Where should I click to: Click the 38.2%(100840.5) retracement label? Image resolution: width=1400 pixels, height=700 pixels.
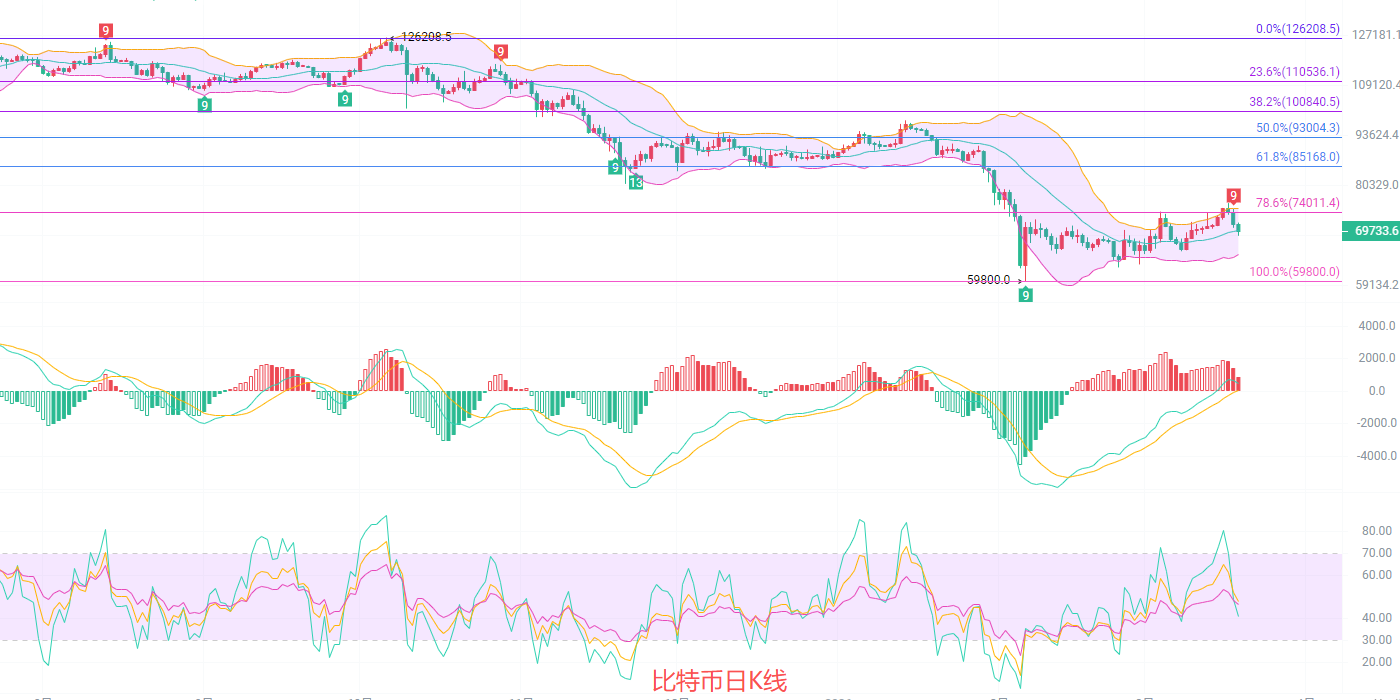tap(1294, 102)
